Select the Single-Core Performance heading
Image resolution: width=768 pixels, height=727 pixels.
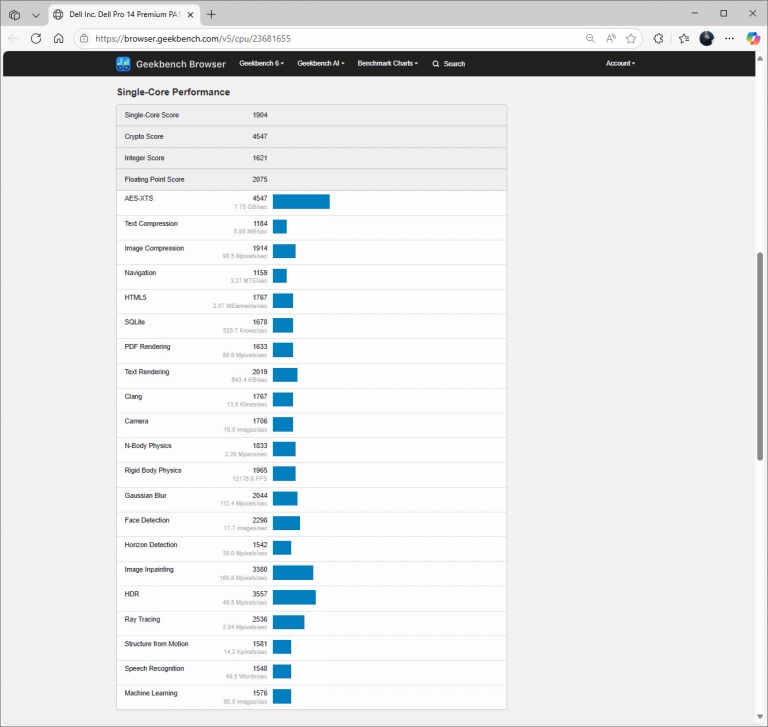tap(173, 92)
